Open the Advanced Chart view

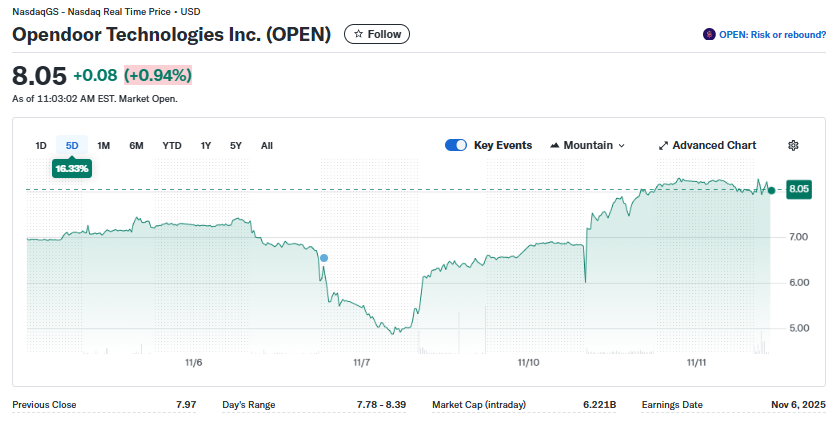pos(713,145)
